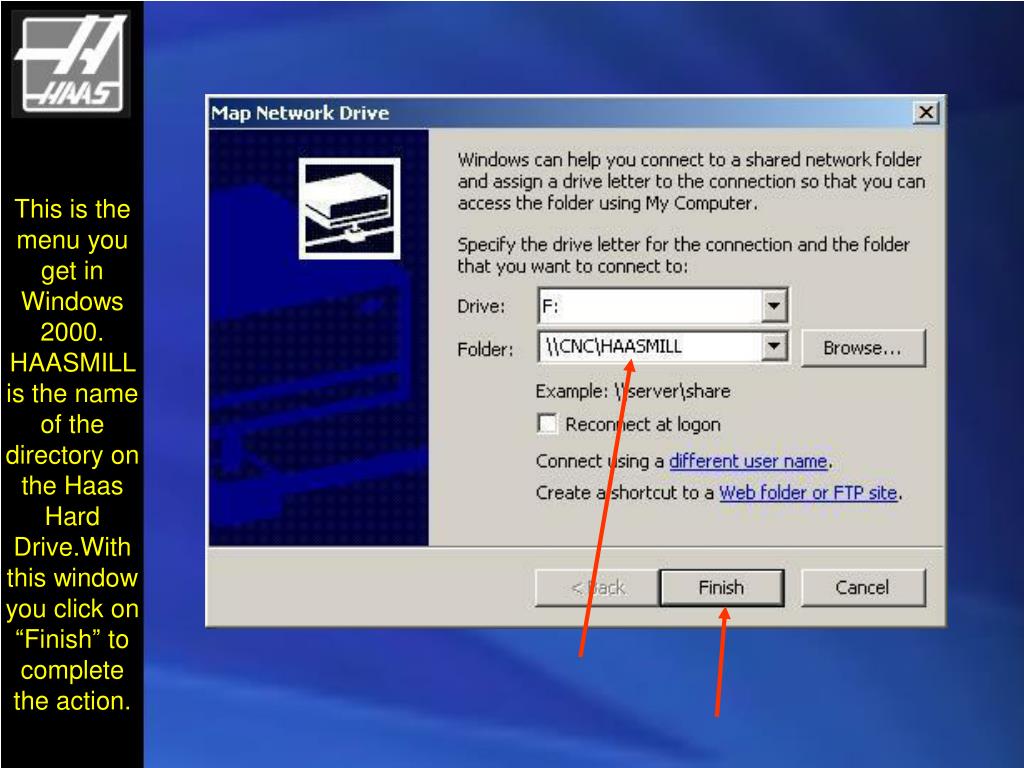1024x768 pixels.
Task: Open the Browse... folder dialog
Action: 863,348
